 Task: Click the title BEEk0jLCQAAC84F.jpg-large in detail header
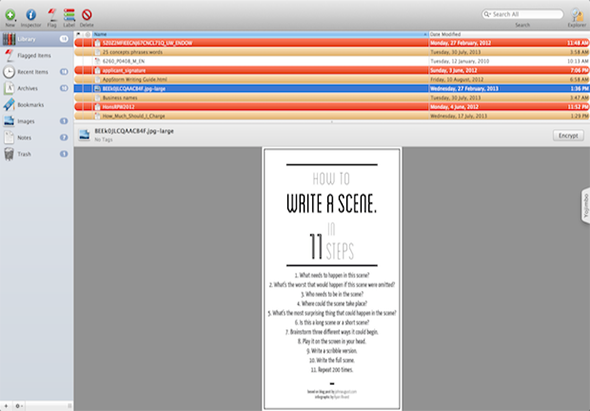134,131
